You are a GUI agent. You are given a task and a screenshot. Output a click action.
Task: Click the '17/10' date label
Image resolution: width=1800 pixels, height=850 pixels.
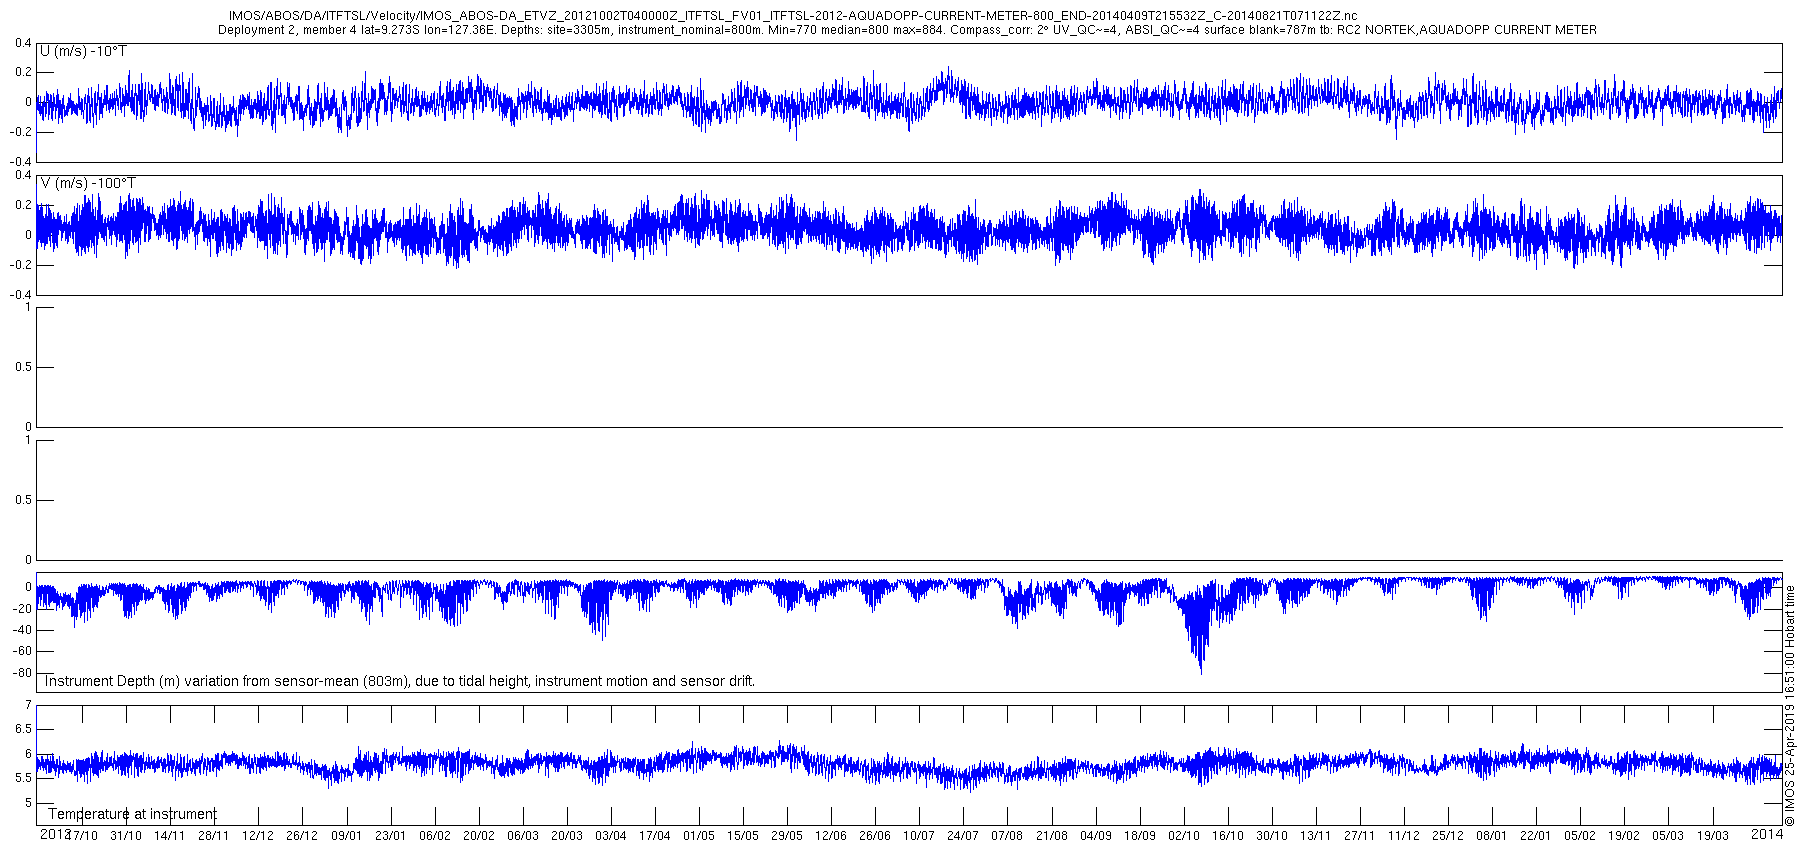point(82,836)
